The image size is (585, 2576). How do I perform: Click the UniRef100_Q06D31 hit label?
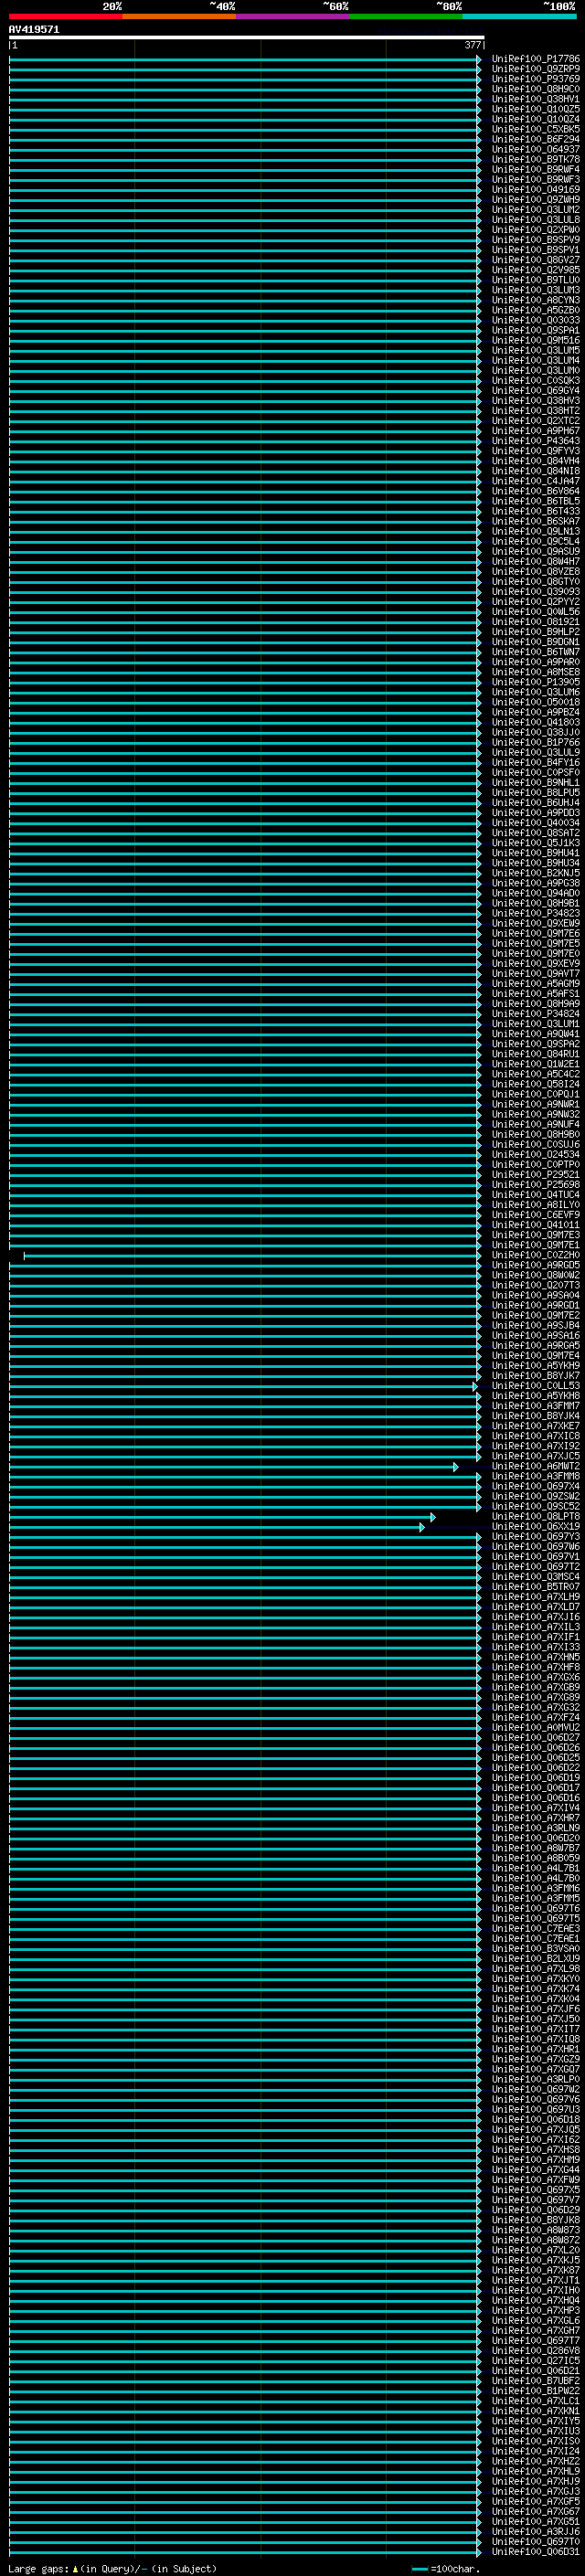pos(536,2553)
